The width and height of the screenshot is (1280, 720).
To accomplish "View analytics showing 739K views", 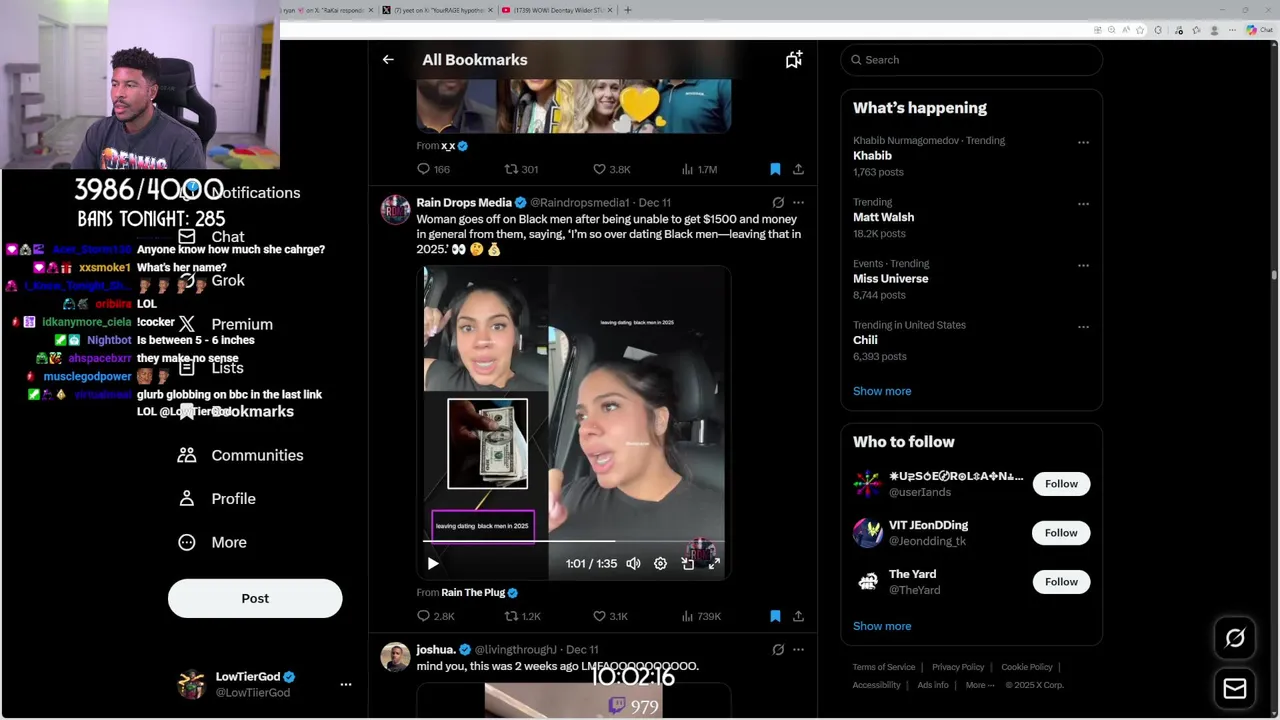I will [x=700, y=616].
